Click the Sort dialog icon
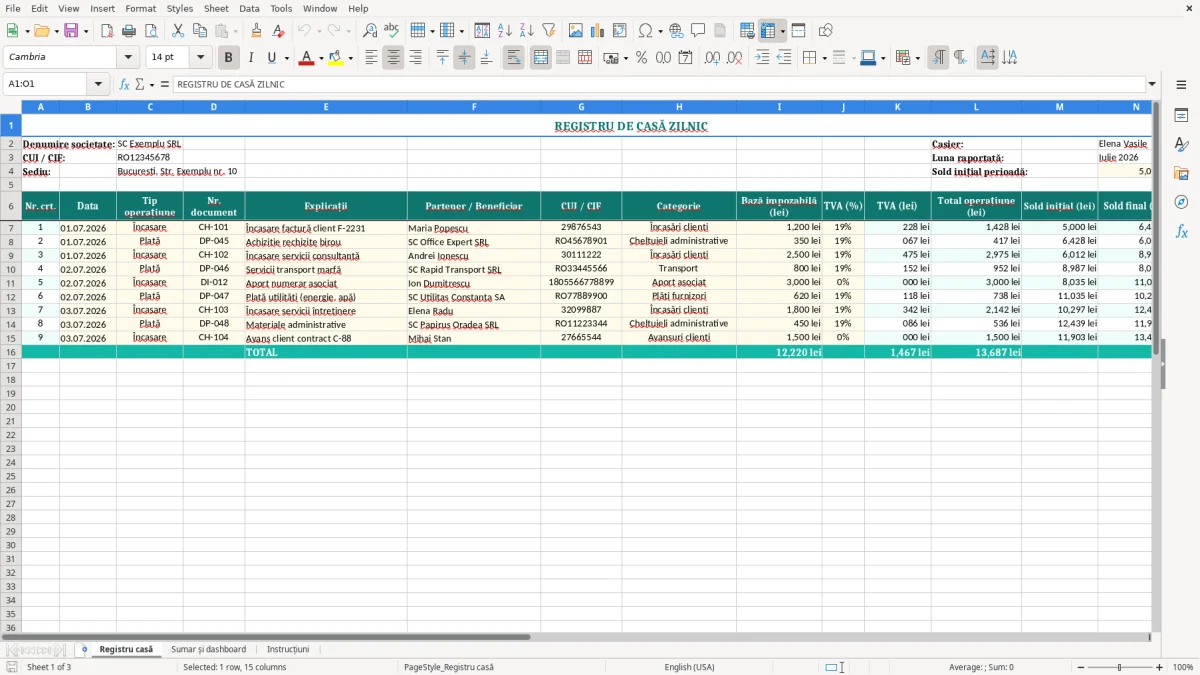 coord(482,31)
